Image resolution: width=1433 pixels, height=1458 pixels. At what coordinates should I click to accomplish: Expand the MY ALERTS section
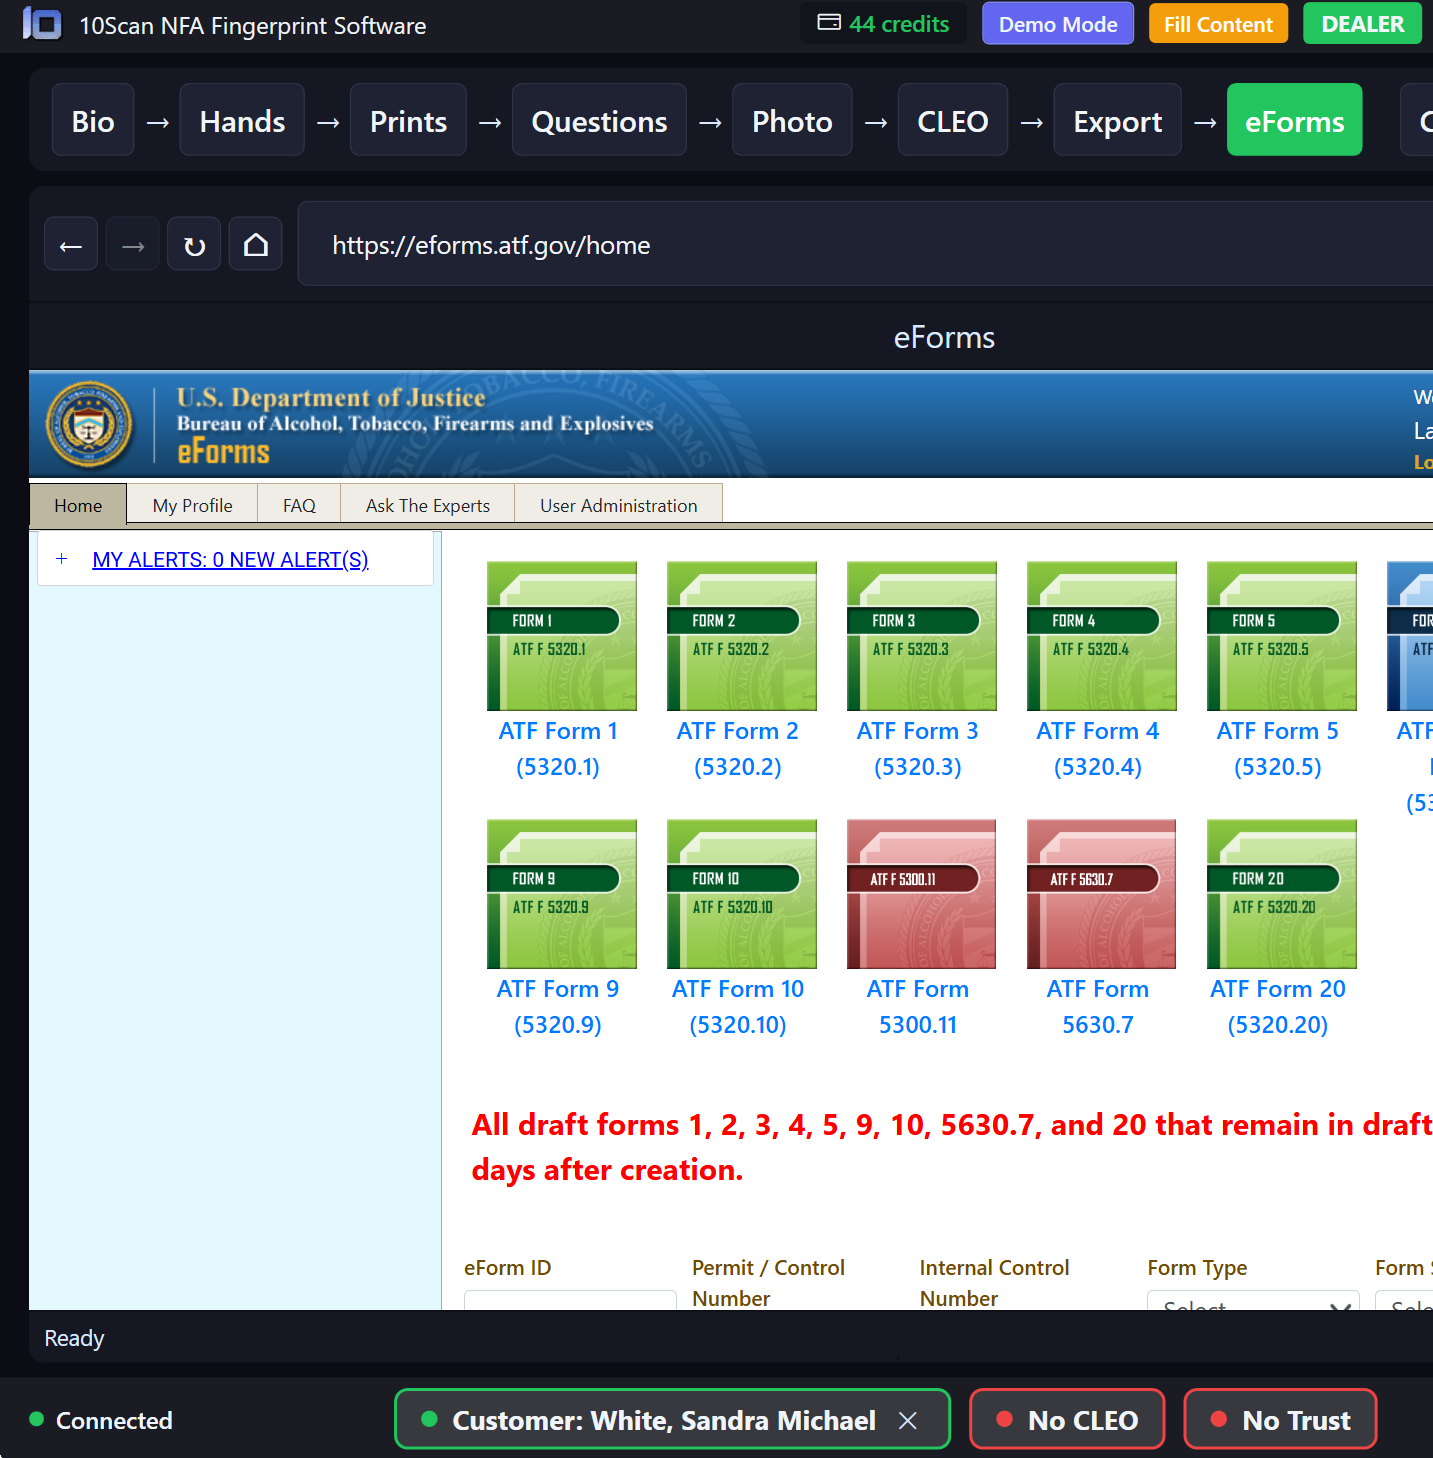coord(62,559)
